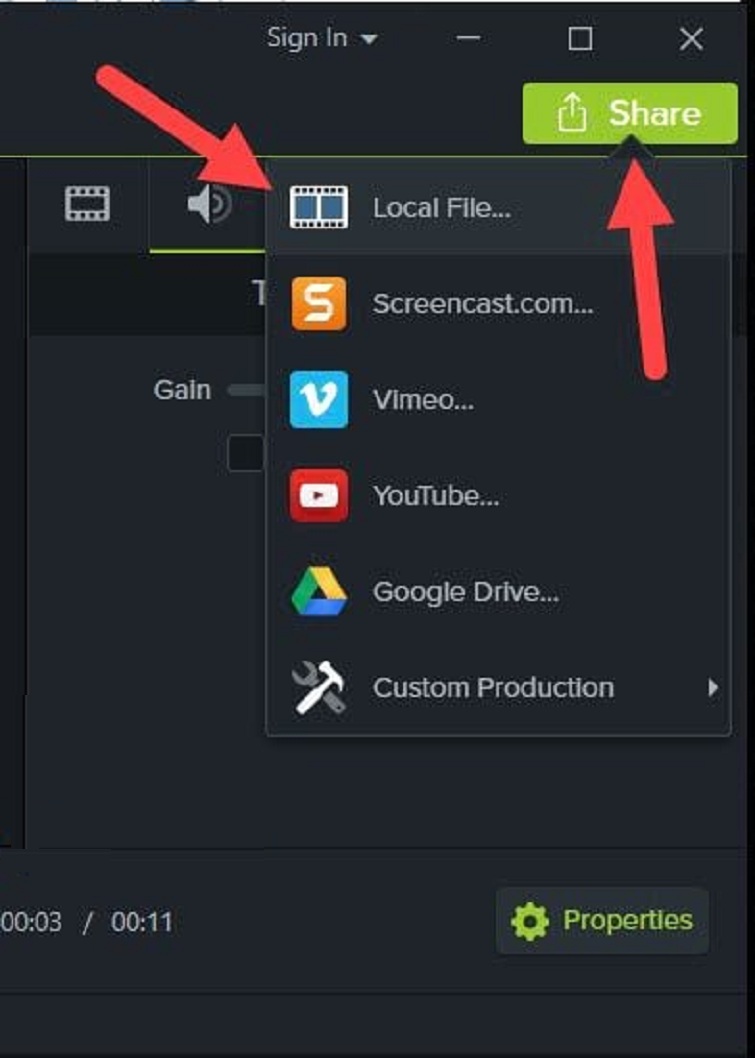Minimize the Camtasia window

click(x=468, y=38)
